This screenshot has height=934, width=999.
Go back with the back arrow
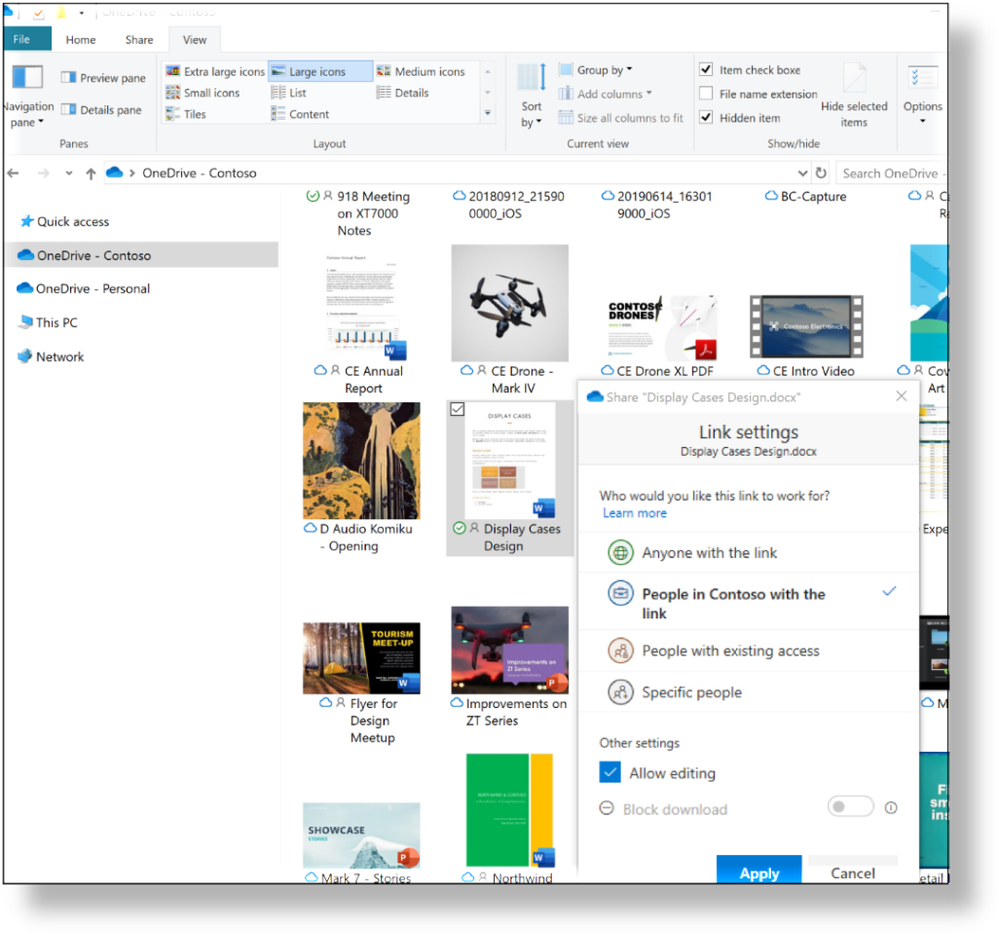pyautogui.click(x=13, y=173)
